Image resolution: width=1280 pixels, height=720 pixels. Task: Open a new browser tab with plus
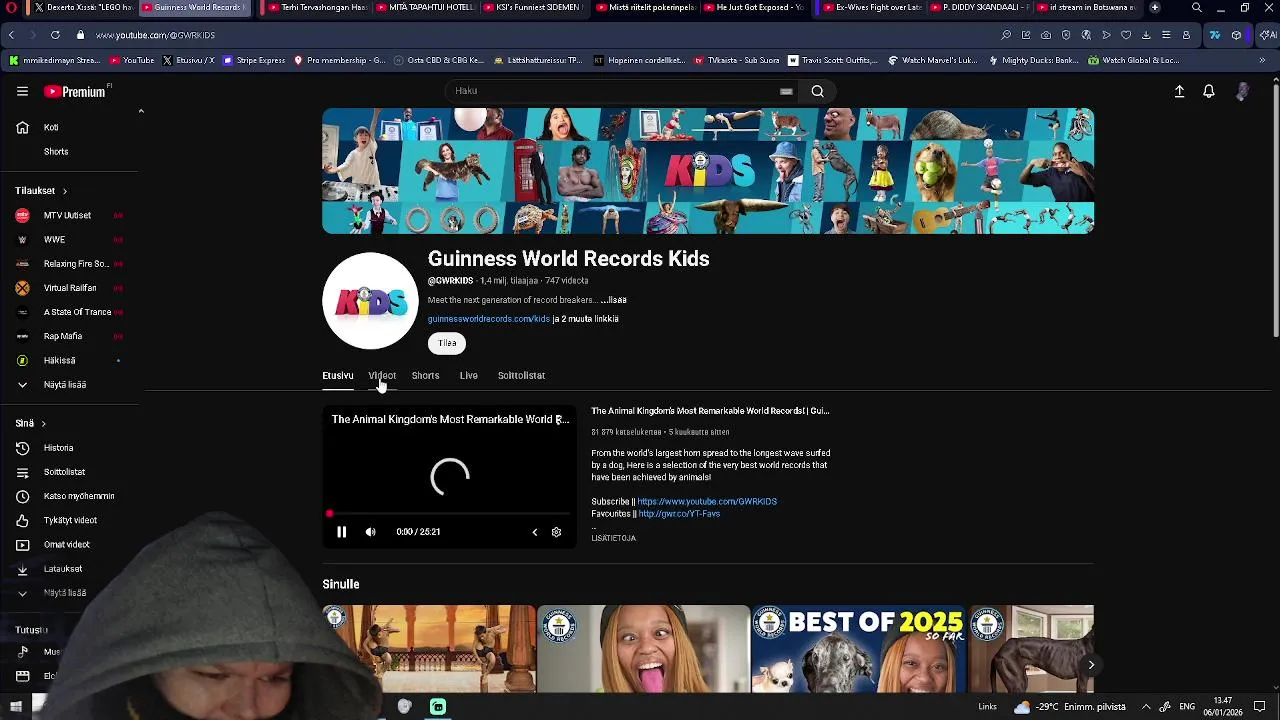pos(1155,7)
